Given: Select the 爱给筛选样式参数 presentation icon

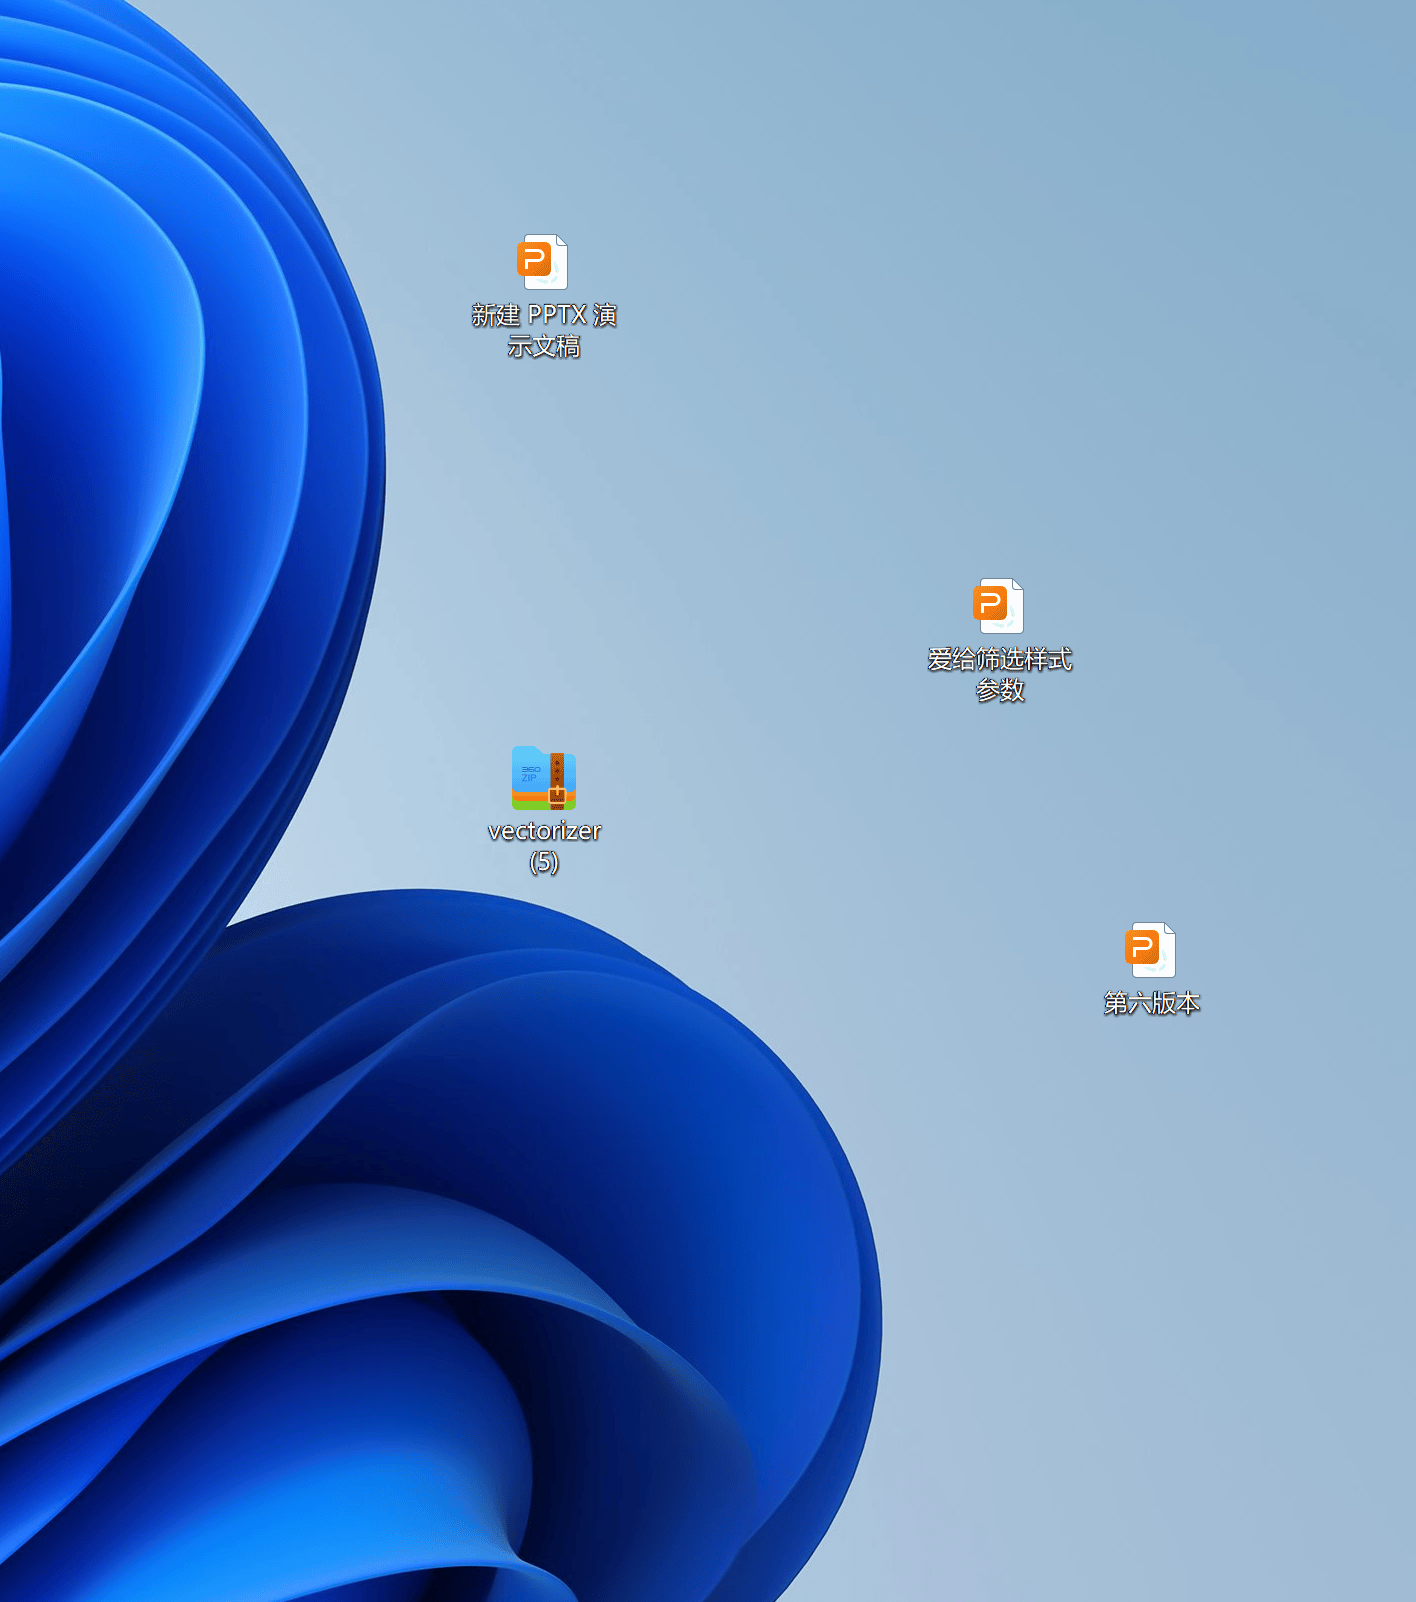Looking at the screenshot, I should tap(999, 606).
